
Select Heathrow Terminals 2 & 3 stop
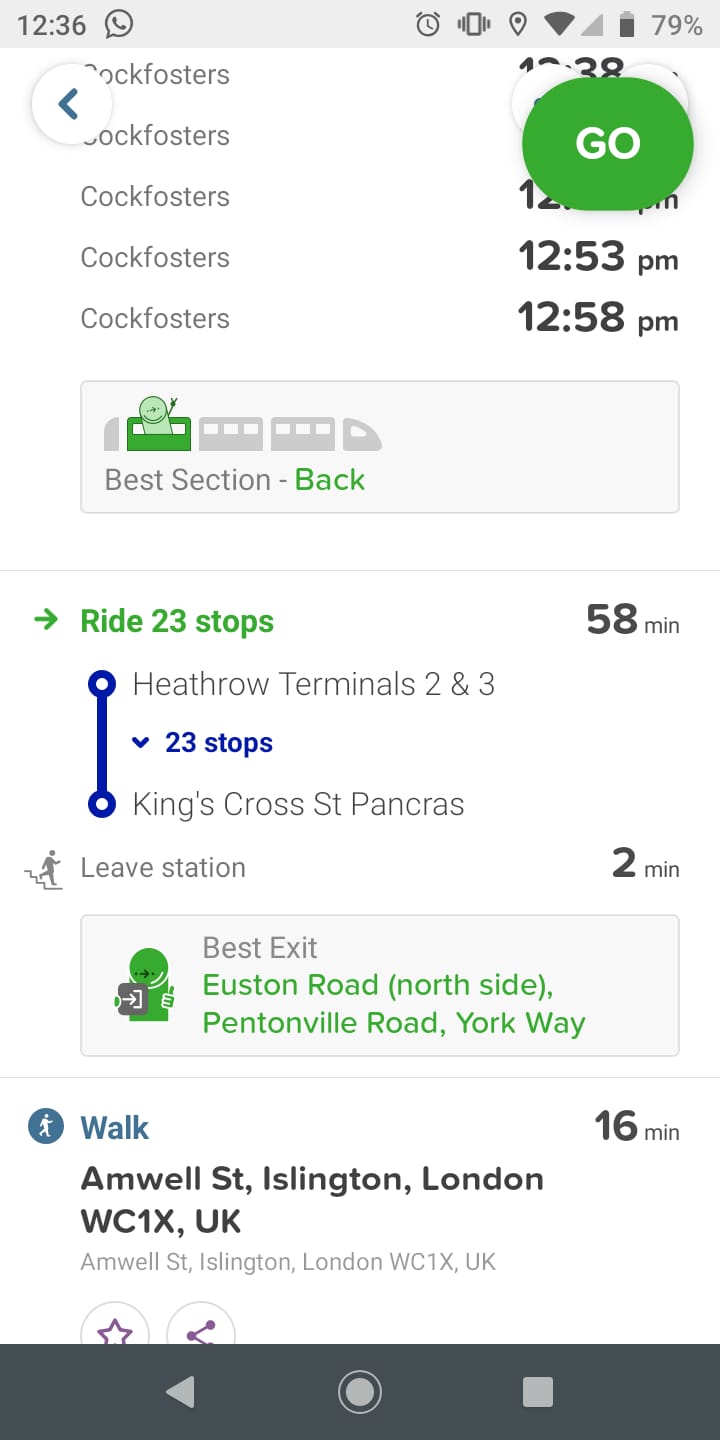point(313,685)
